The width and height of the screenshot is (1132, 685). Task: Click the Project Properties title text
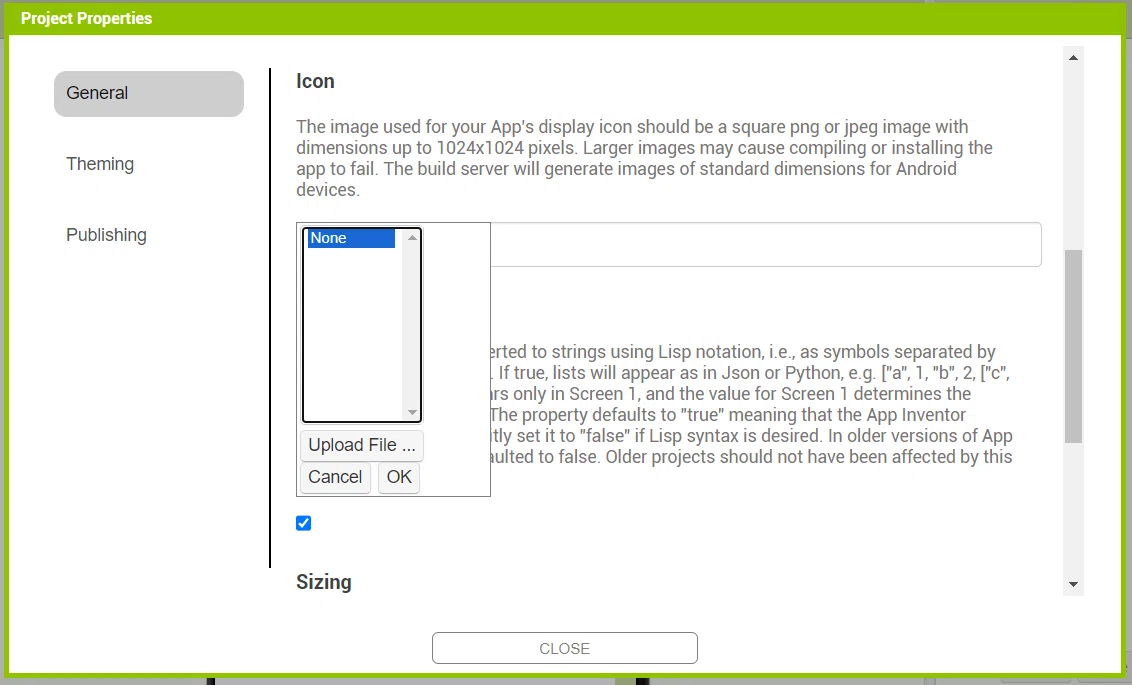[x=87, y=18]
